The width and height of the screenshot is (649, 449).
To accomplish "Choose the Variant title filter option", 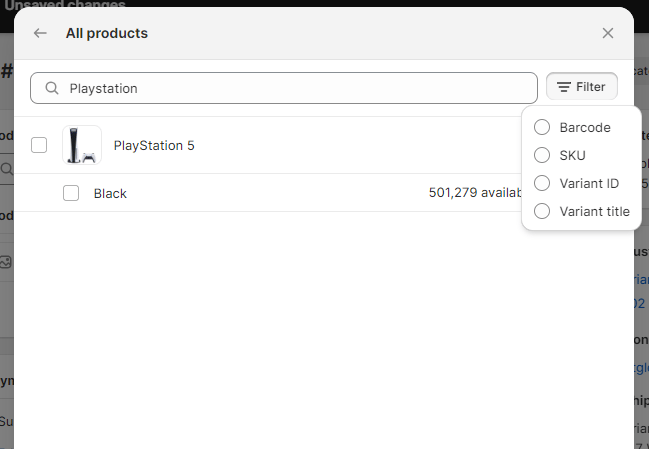I will tap(542, 211).
